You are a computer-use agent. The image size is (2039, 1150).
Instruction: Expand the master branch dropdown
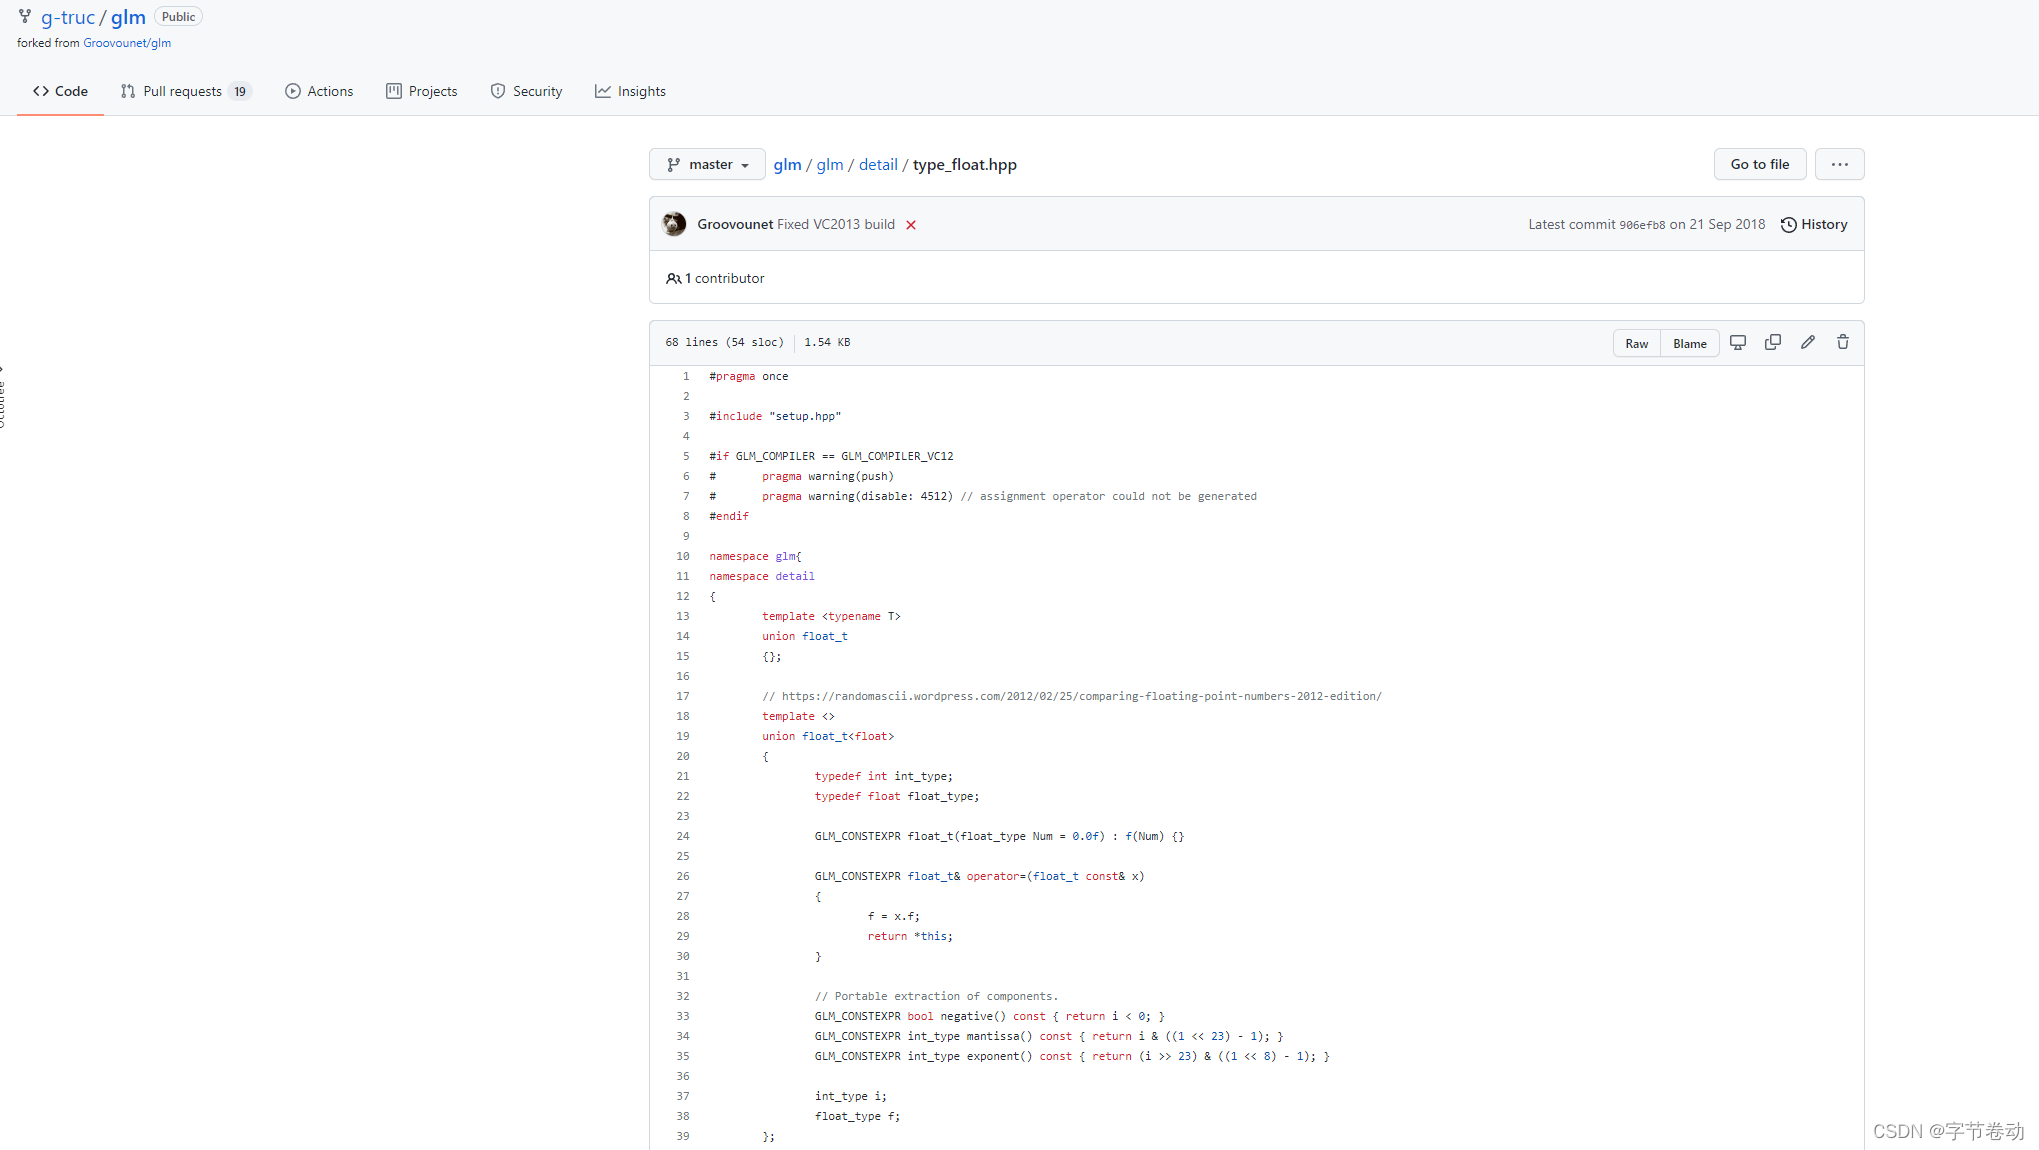point(707,165)
